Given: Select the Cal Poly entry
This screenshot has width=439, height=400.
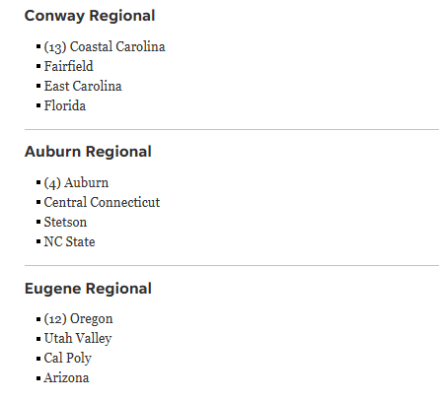Looking at the screenshot, I should click(68, 358).
